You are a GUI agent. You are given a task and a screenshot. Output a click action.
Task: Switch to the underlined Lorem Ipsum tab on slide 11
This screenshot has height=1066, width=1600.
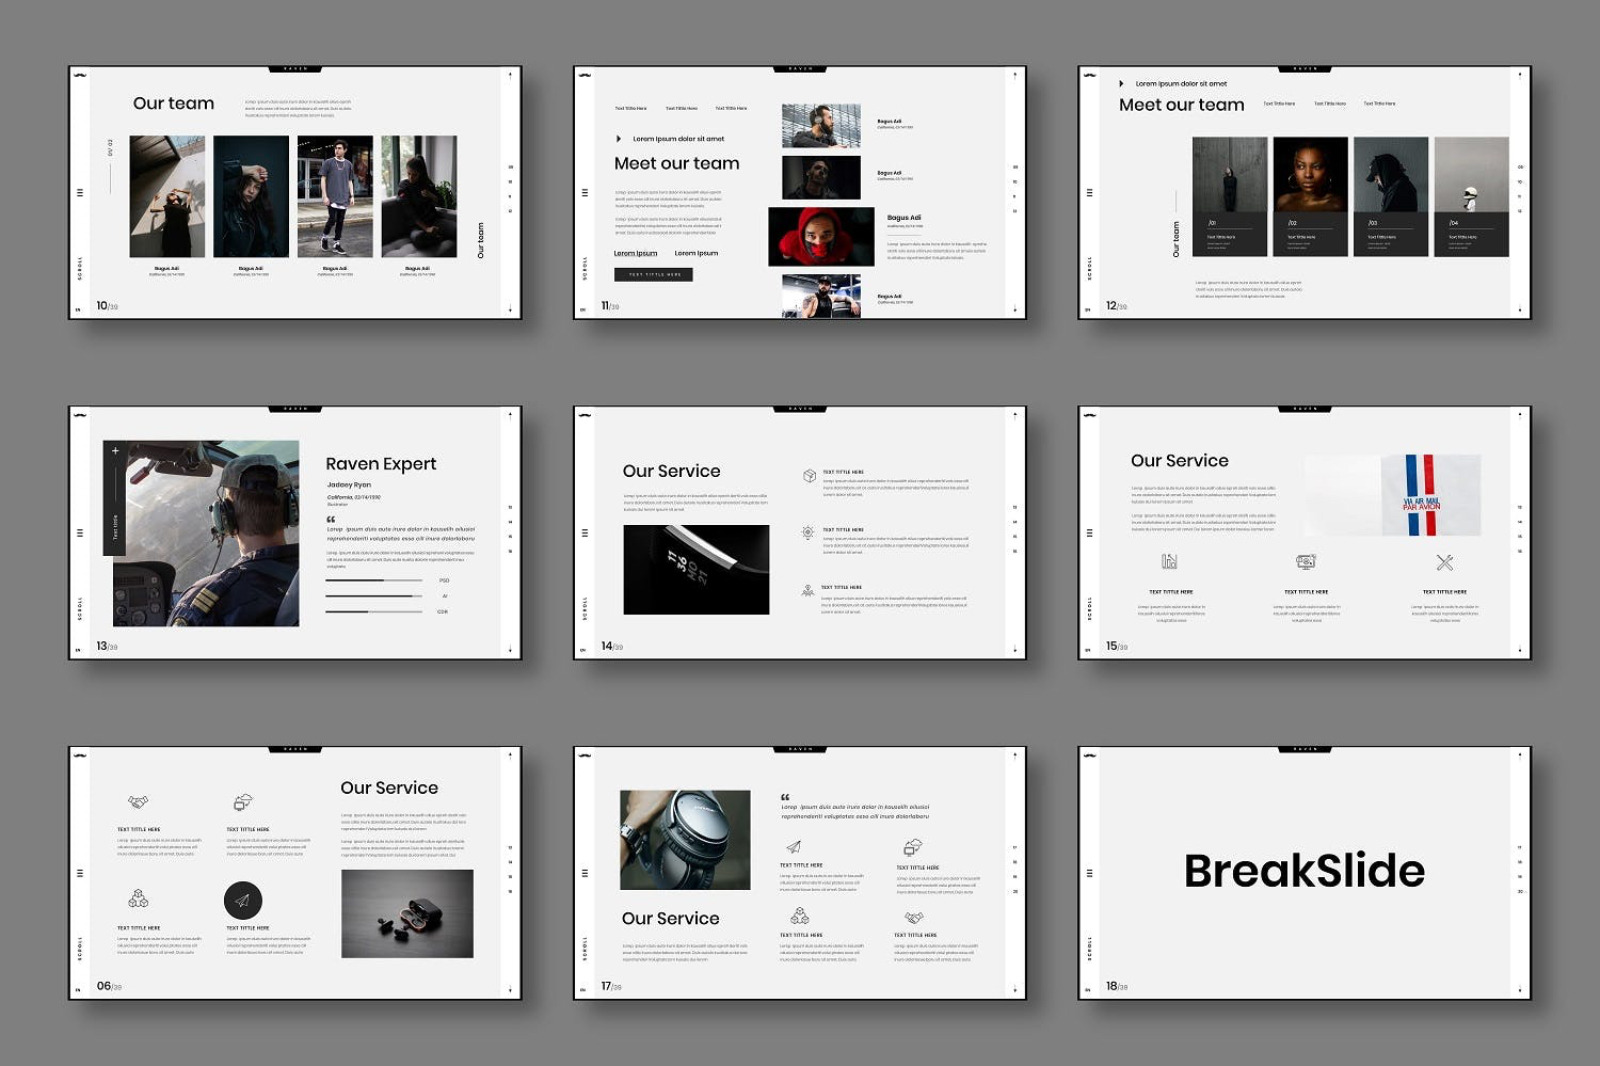coord(635,253)
